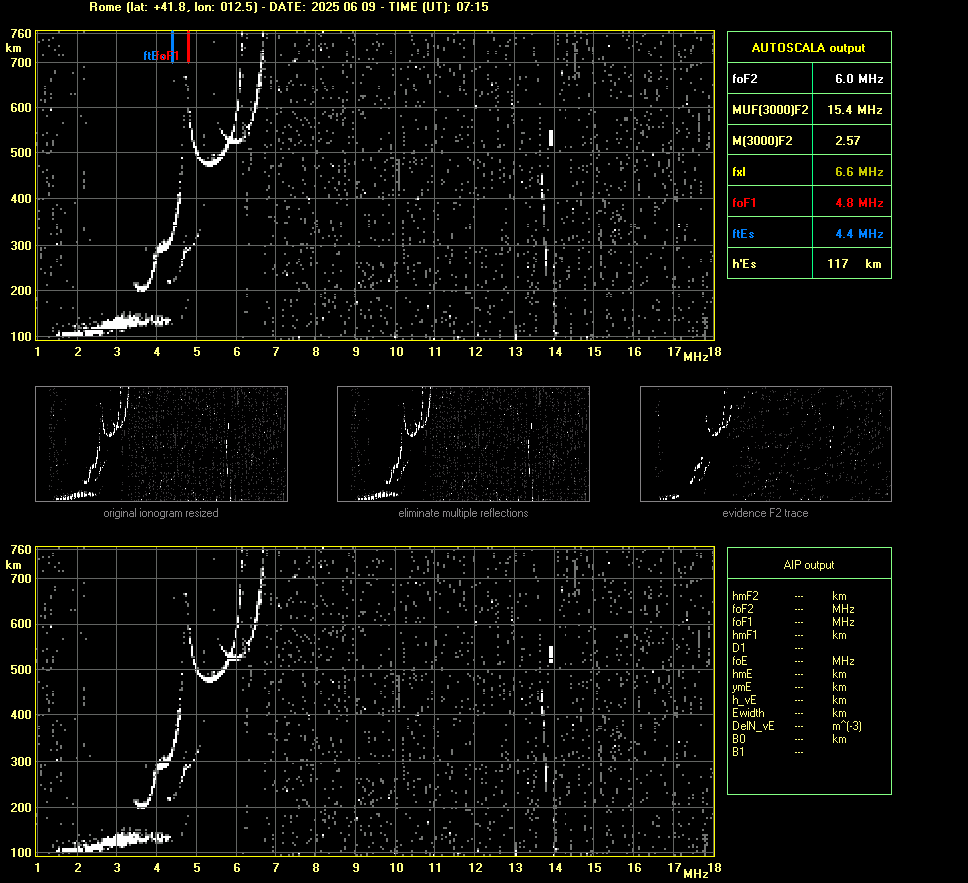Click the foE row in AIP output

793,661
